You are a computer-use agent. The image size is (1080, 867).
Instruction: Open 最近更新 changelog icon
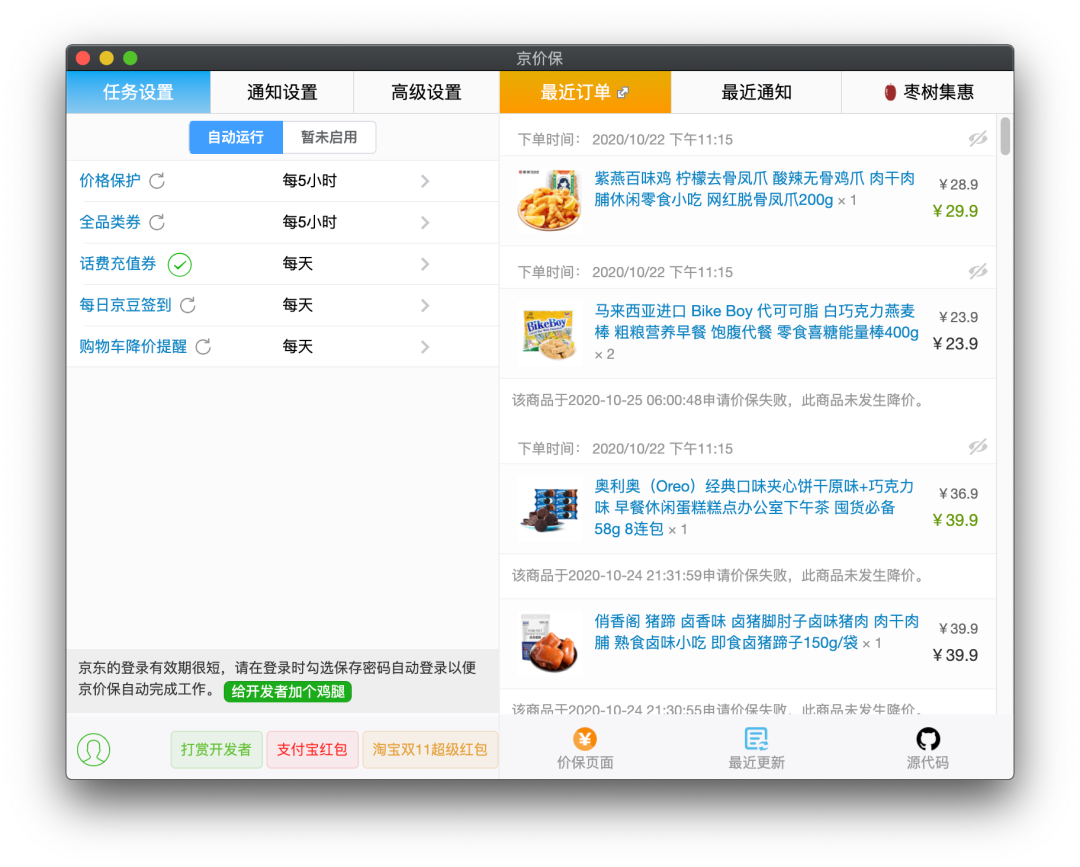(x=756, y=739)
